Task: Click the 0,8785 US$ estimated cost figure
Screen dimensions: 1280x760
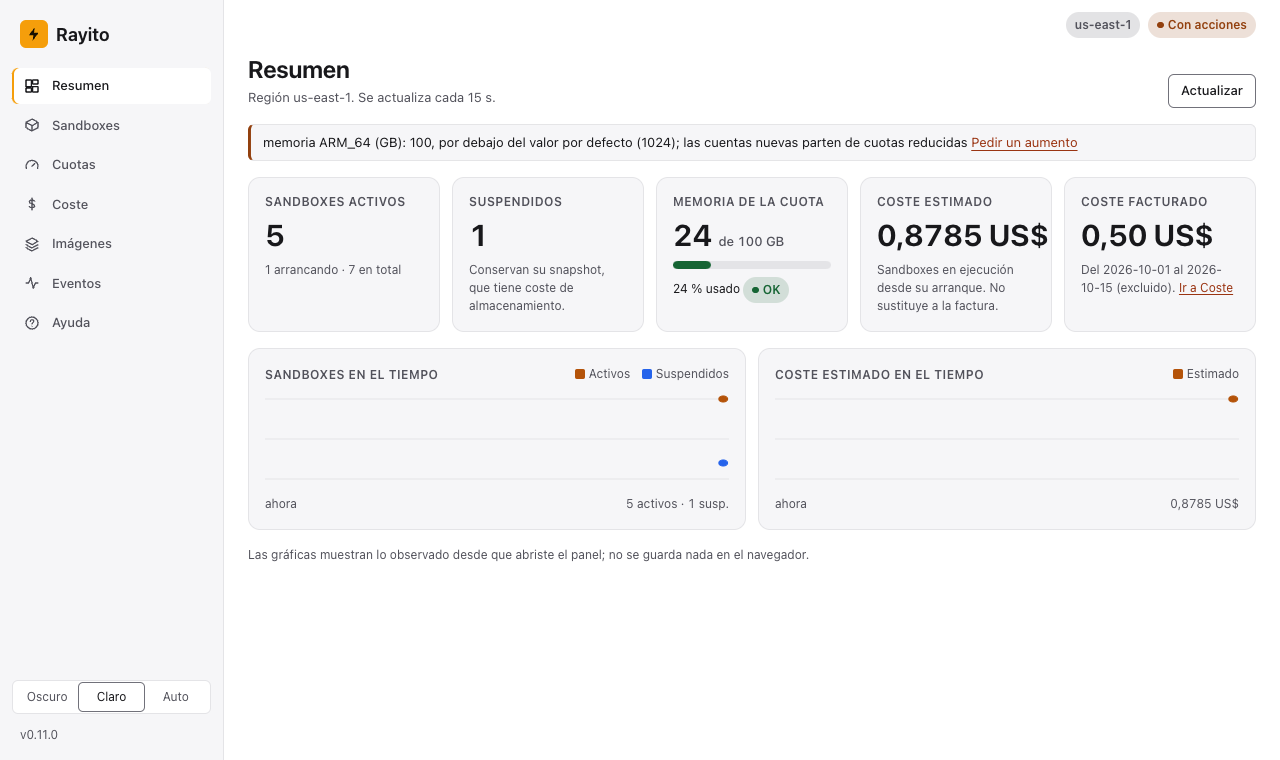Action: click(962, 236)
